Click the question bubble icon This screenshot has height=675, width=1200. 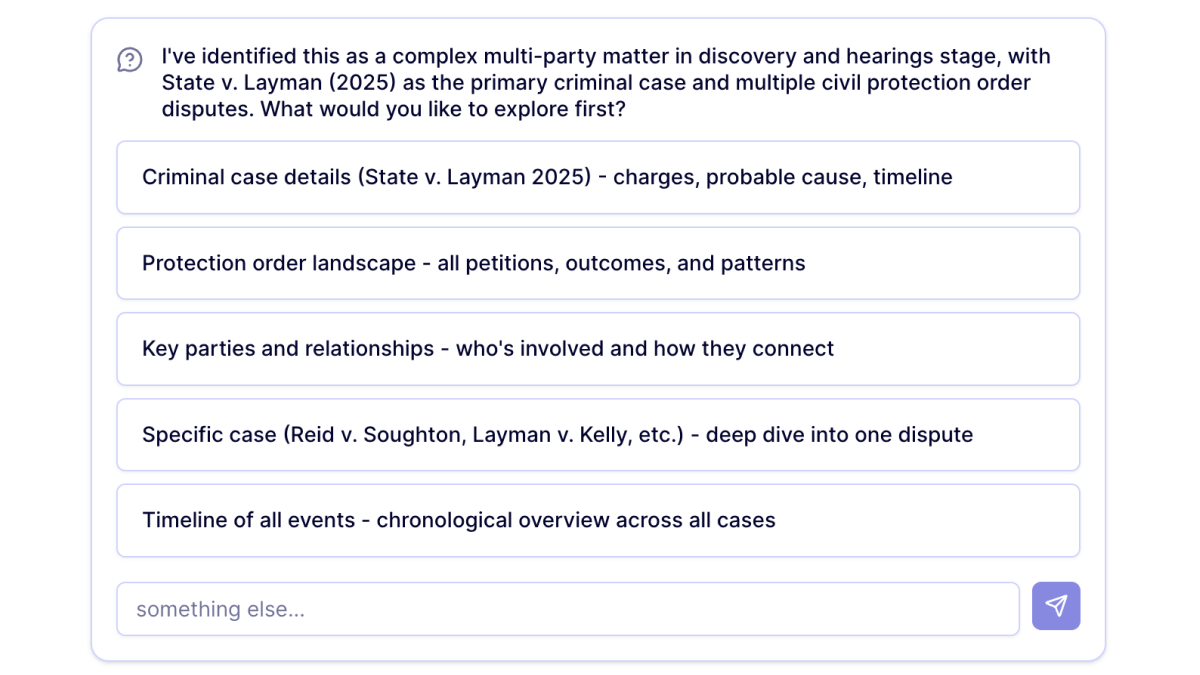(x=130, y=60)
